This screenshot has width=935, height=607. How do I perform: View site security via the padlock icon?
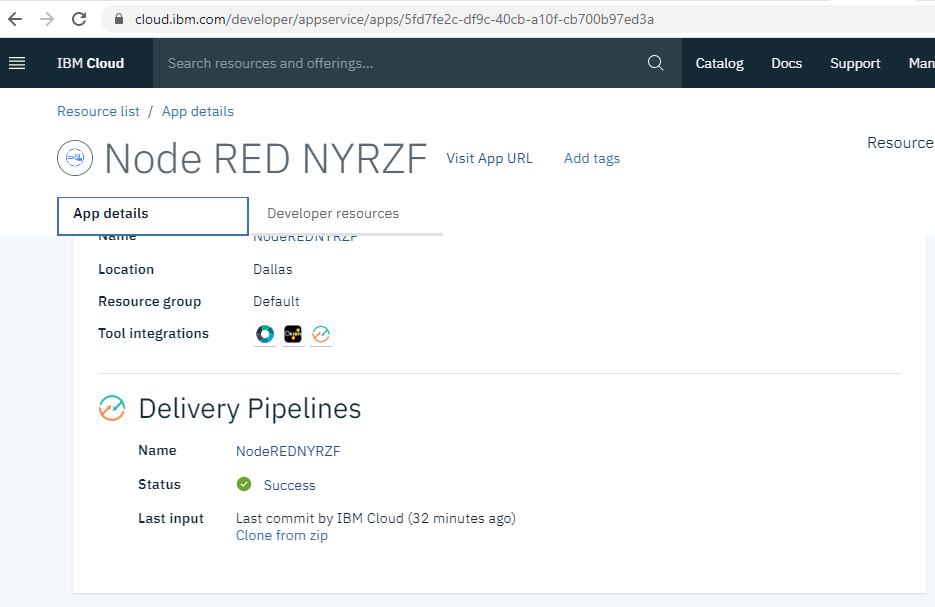(119, 19)
